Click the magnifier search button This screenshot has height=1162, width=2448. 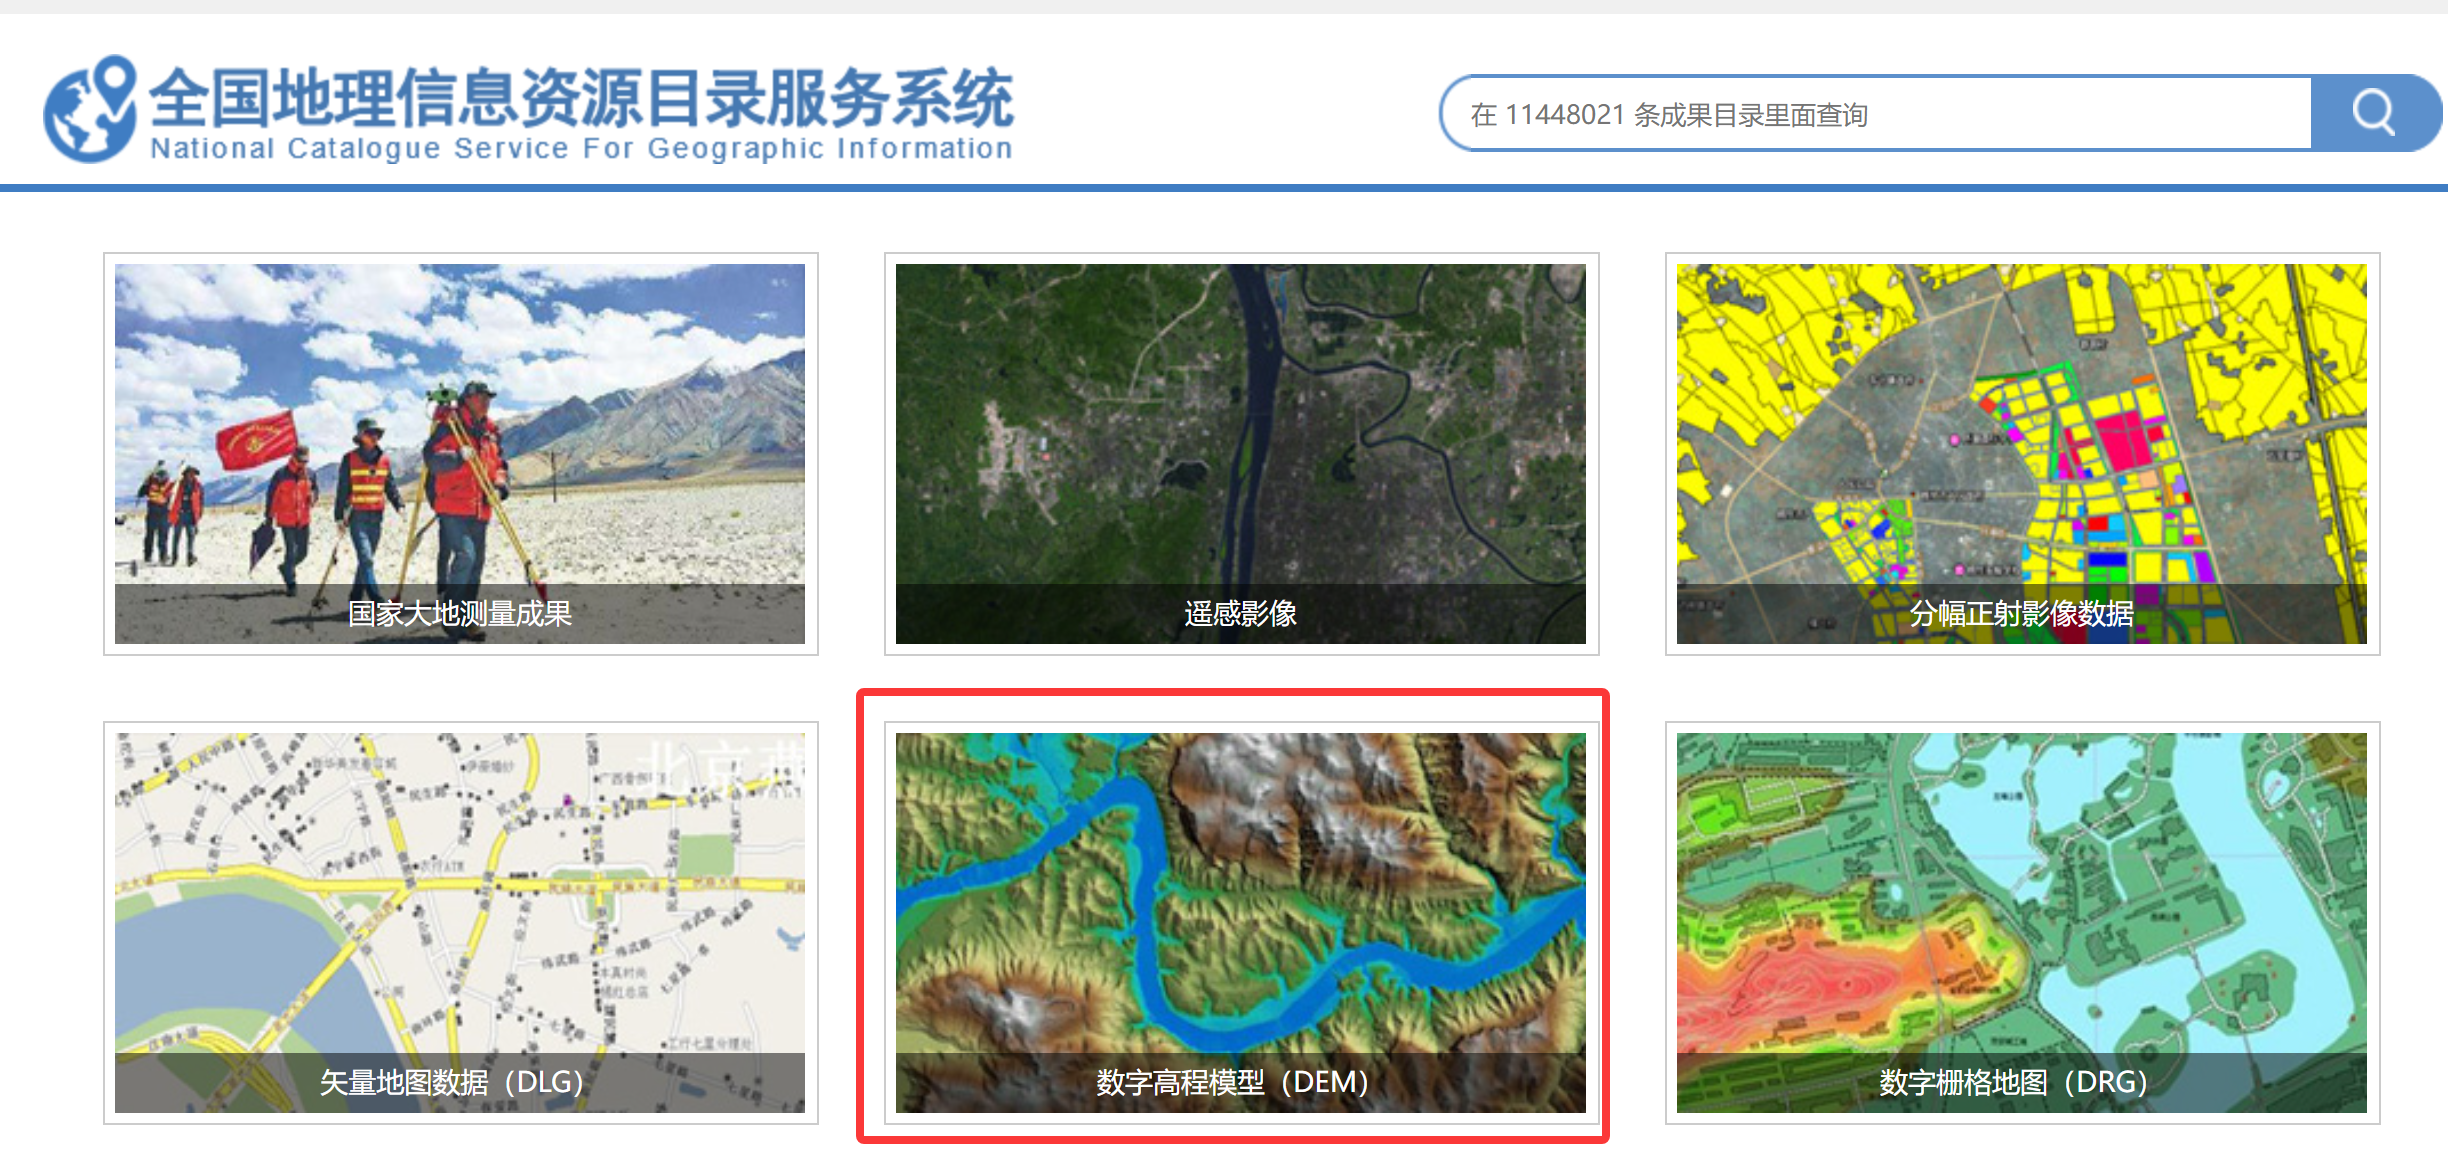2373,113
